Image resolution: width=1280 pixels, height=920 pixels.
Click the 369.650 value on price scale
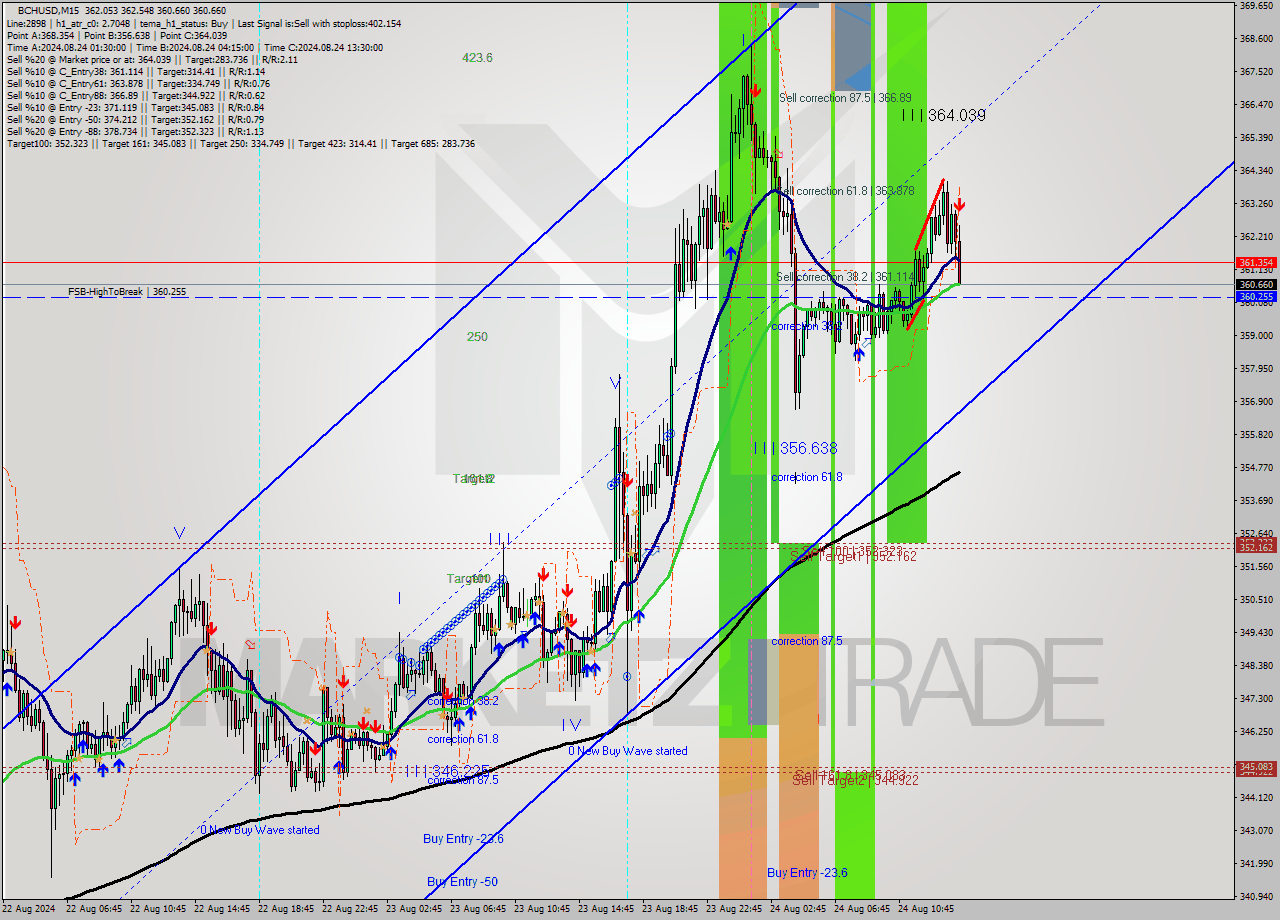(1256, 6)
